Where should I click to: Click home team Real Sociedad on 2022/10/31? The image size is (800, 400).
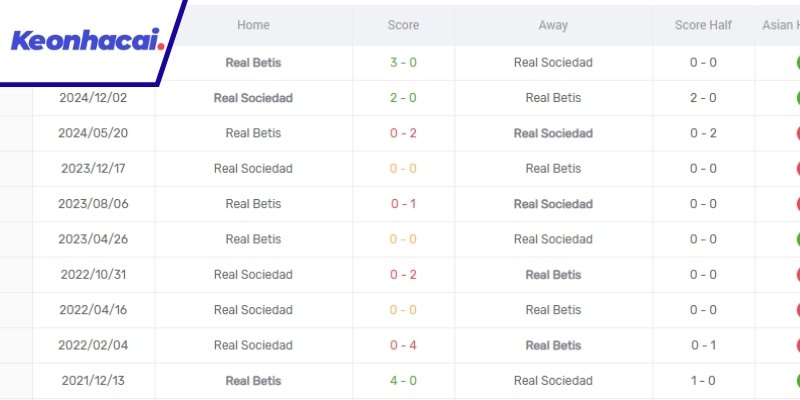click(253, 274)
